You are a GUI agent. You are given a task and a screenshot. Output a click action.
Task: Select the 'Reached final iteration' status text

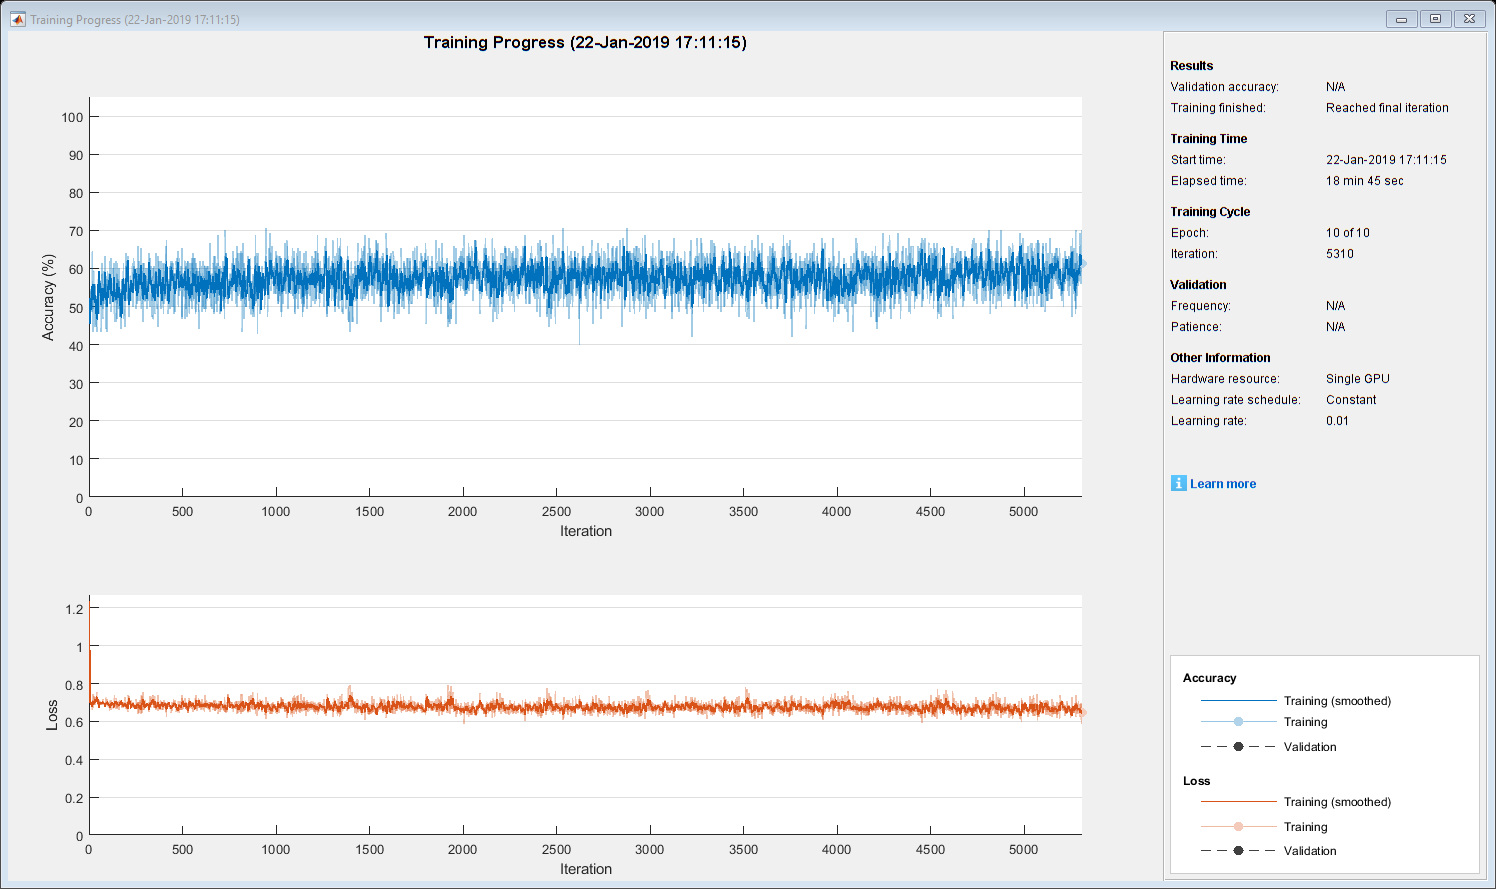[x=1387, y=108]
